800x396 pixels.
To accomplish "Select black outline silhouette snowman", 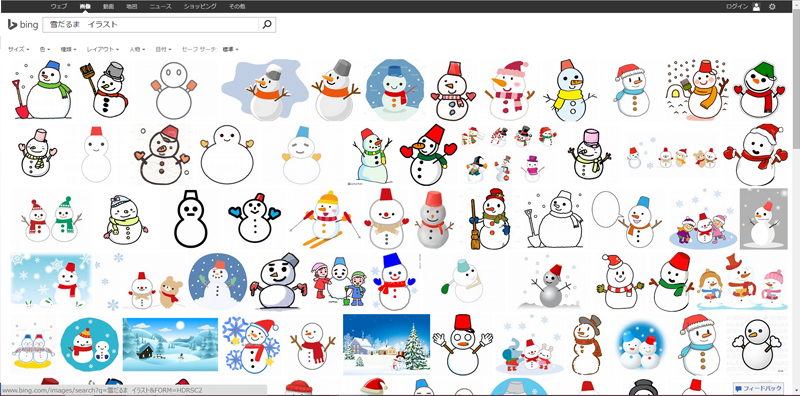I will point(190,219).
